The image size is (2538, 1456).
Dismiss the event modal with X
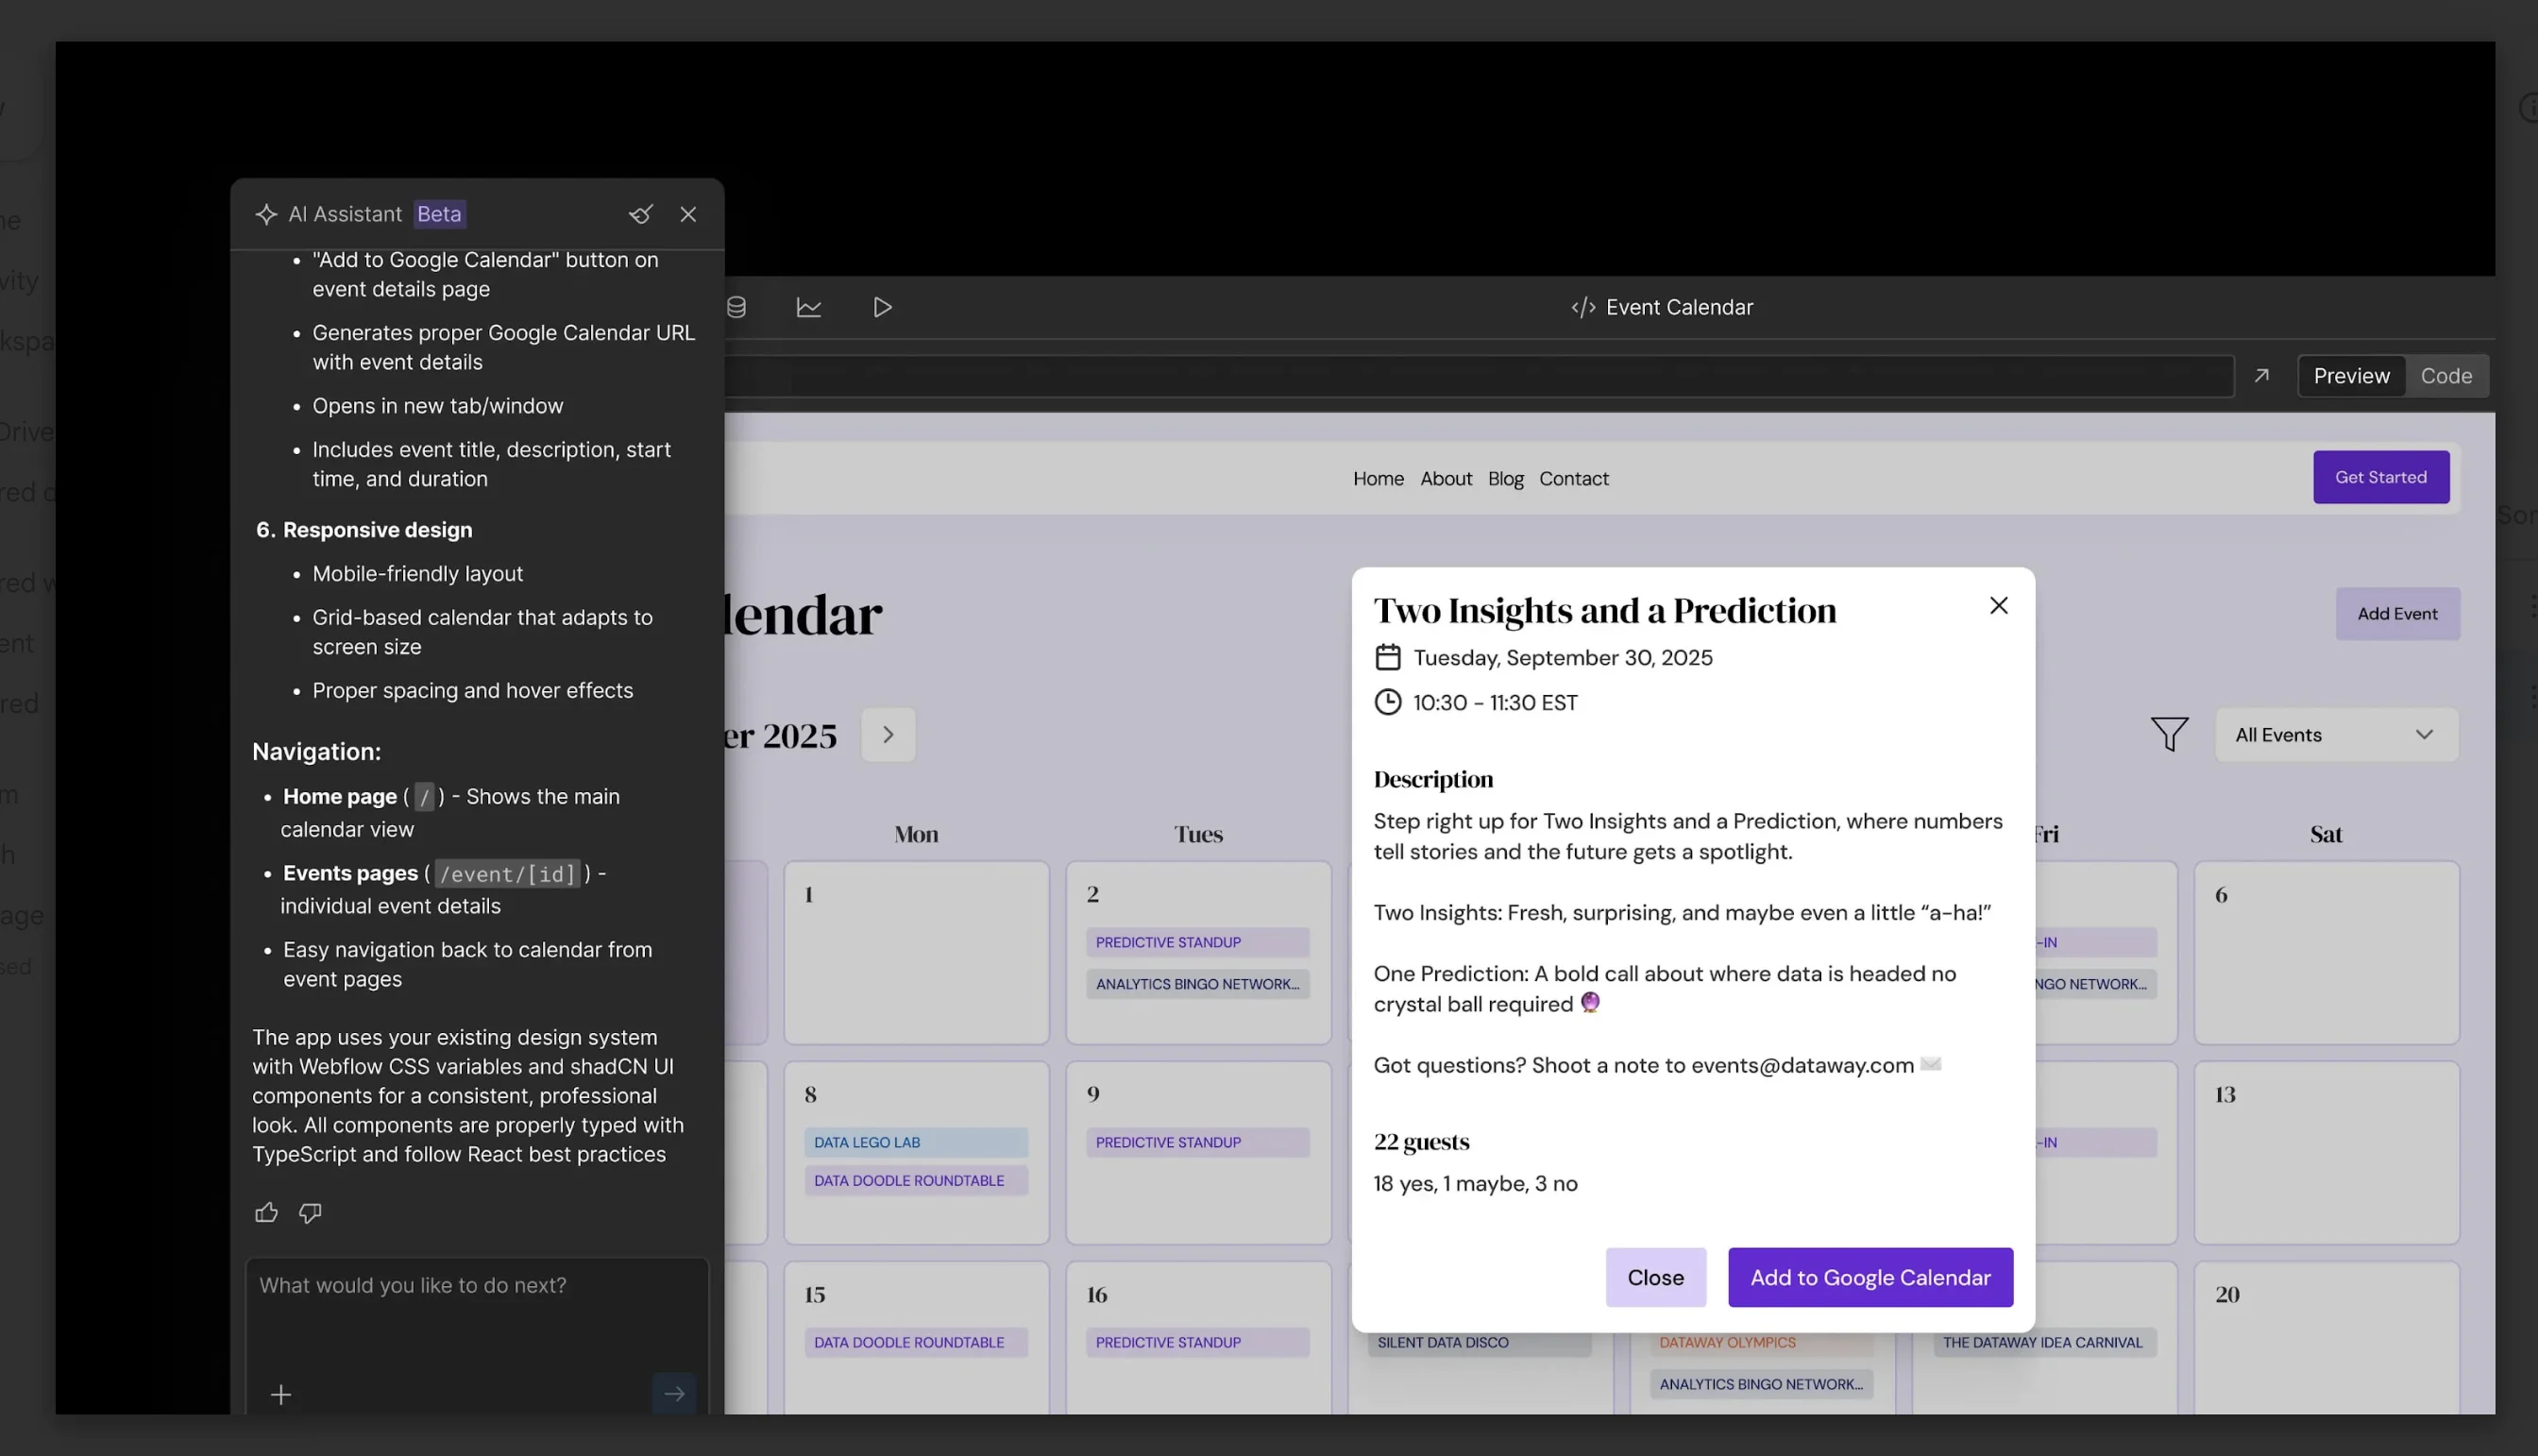[x=1998, y=606]
